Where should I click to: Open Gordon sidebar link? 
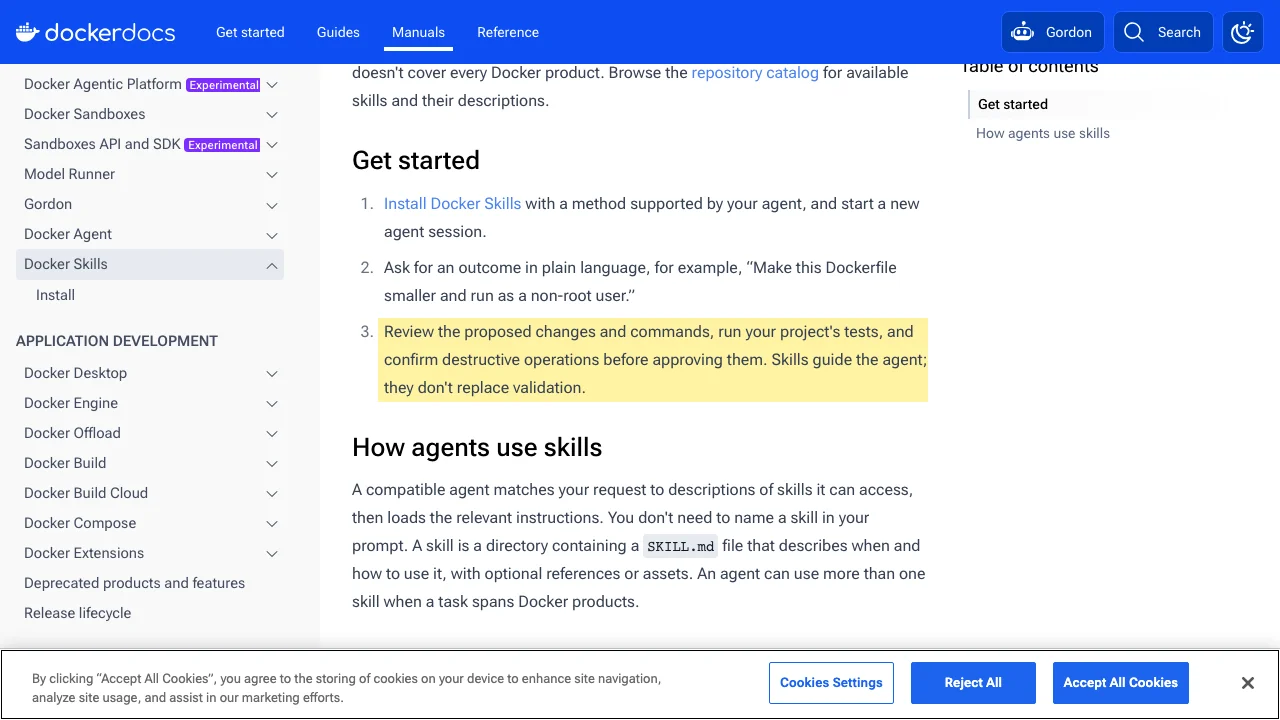[48, 204]
